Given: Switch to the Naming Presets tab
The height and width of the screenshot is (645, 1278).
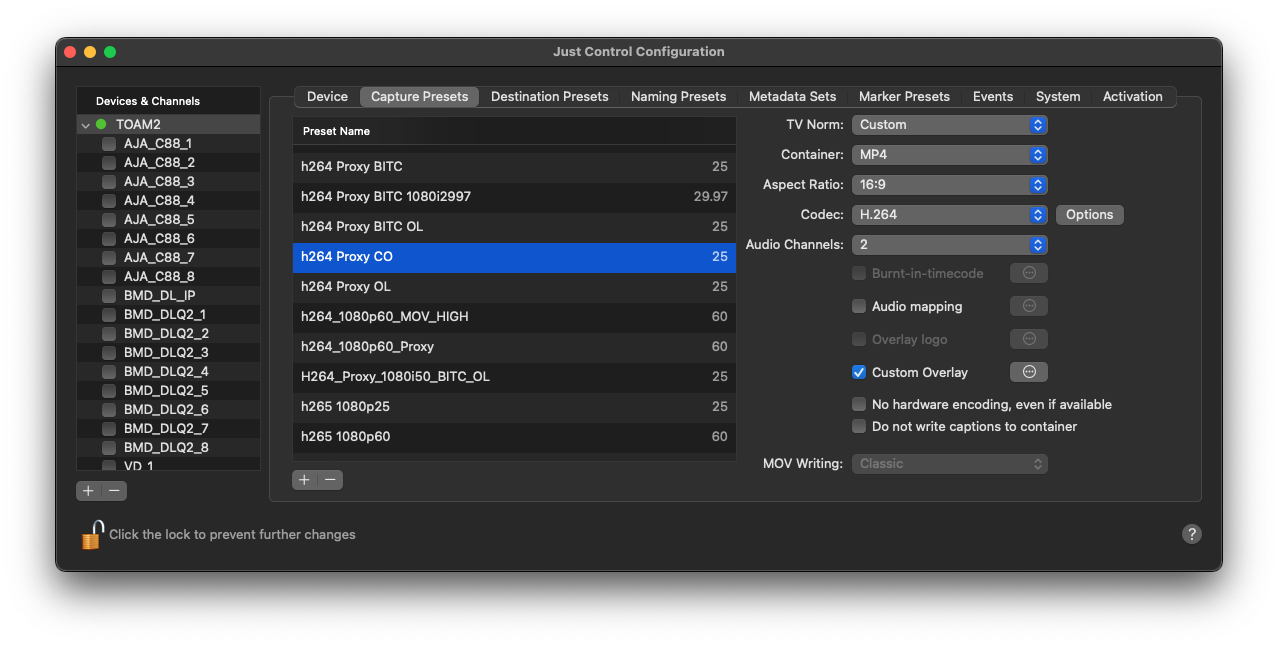Looking at the screenshot, I should (x=679, y=97).
